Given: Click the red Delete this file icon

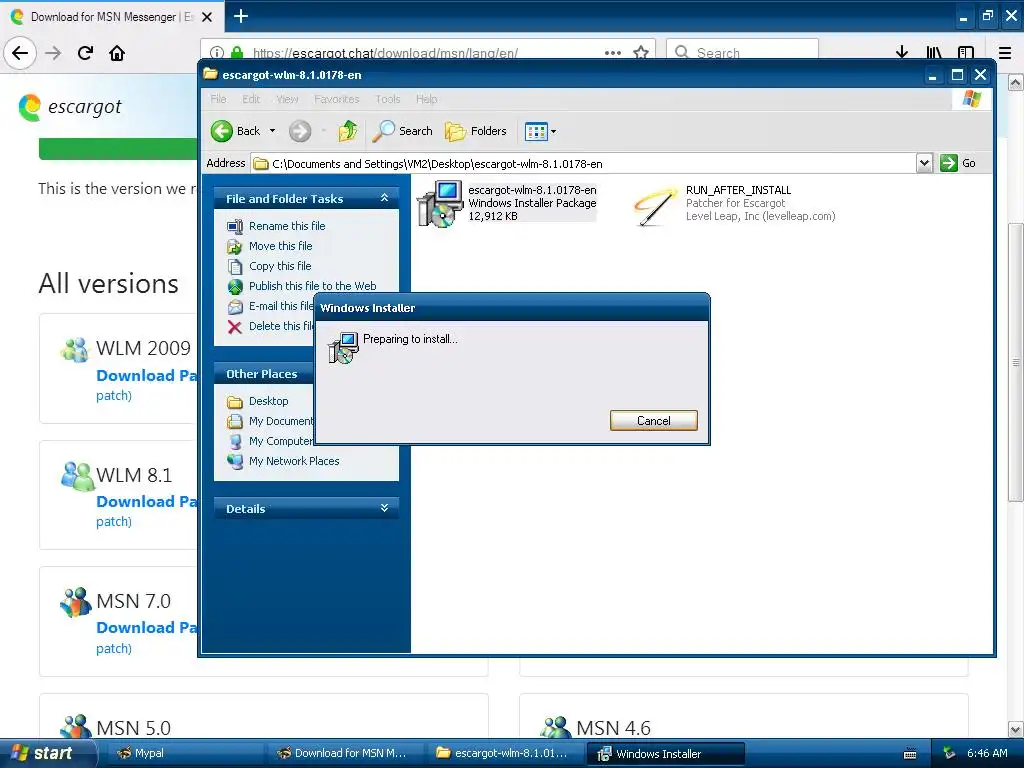Looking at the screenshot, I should 235,327.
